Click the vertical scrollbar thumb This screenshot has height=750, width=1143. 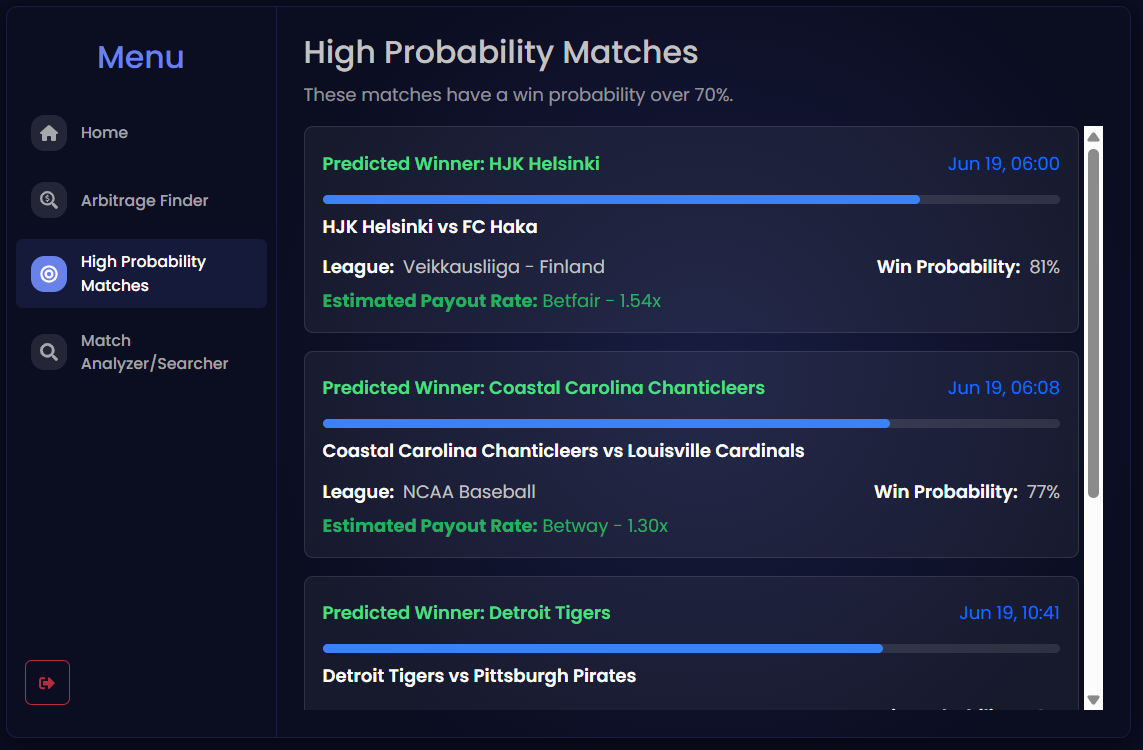pos(1093,324)
